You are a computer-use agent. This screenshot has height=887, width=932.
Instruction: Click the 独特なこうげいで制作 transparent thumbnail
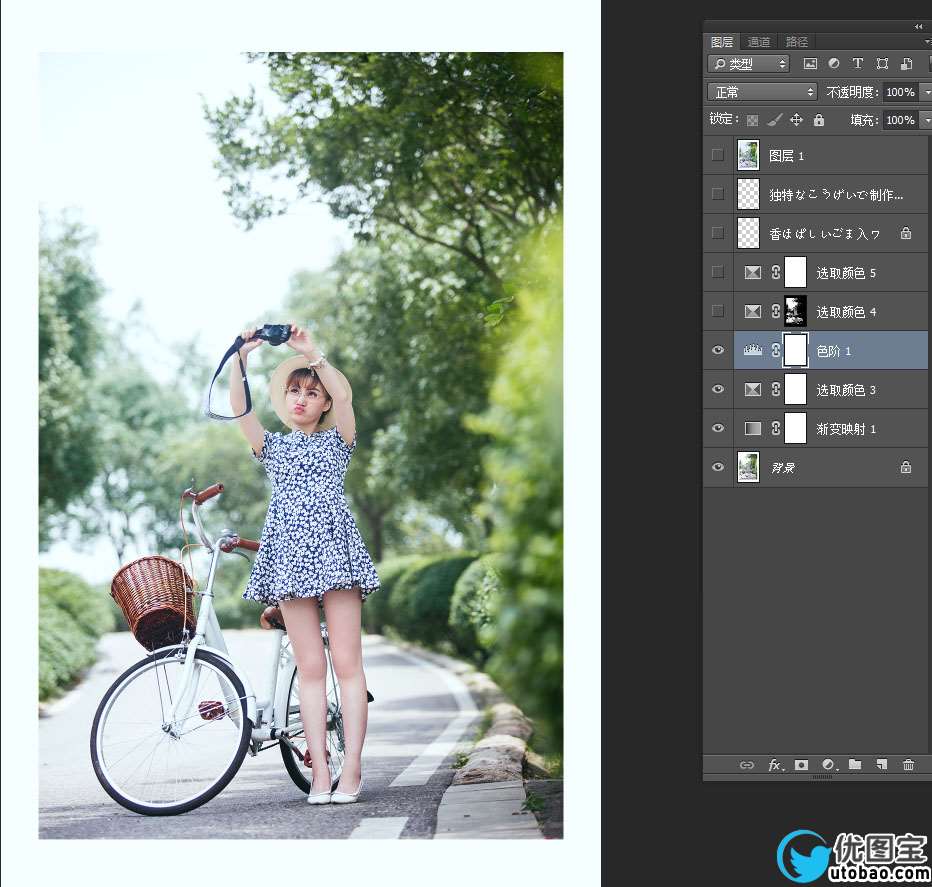tap(748, 194)
